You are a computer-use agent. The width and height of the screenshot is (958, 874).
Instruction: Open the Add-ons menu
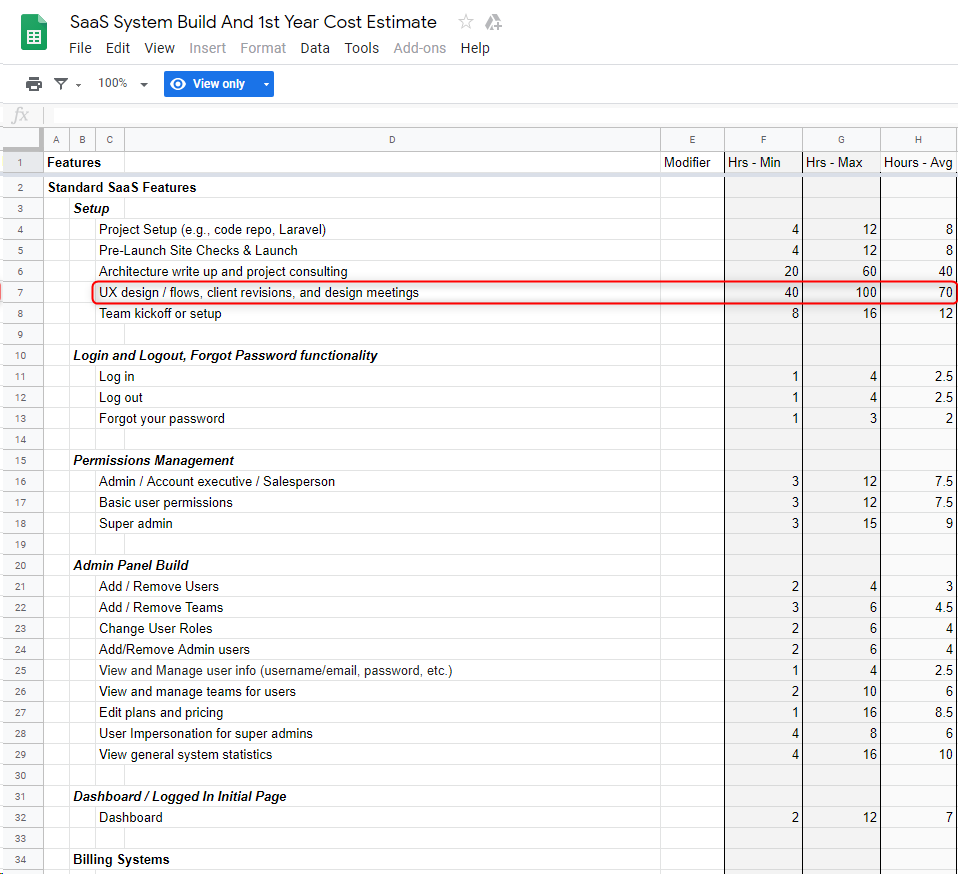coord(420,48)
